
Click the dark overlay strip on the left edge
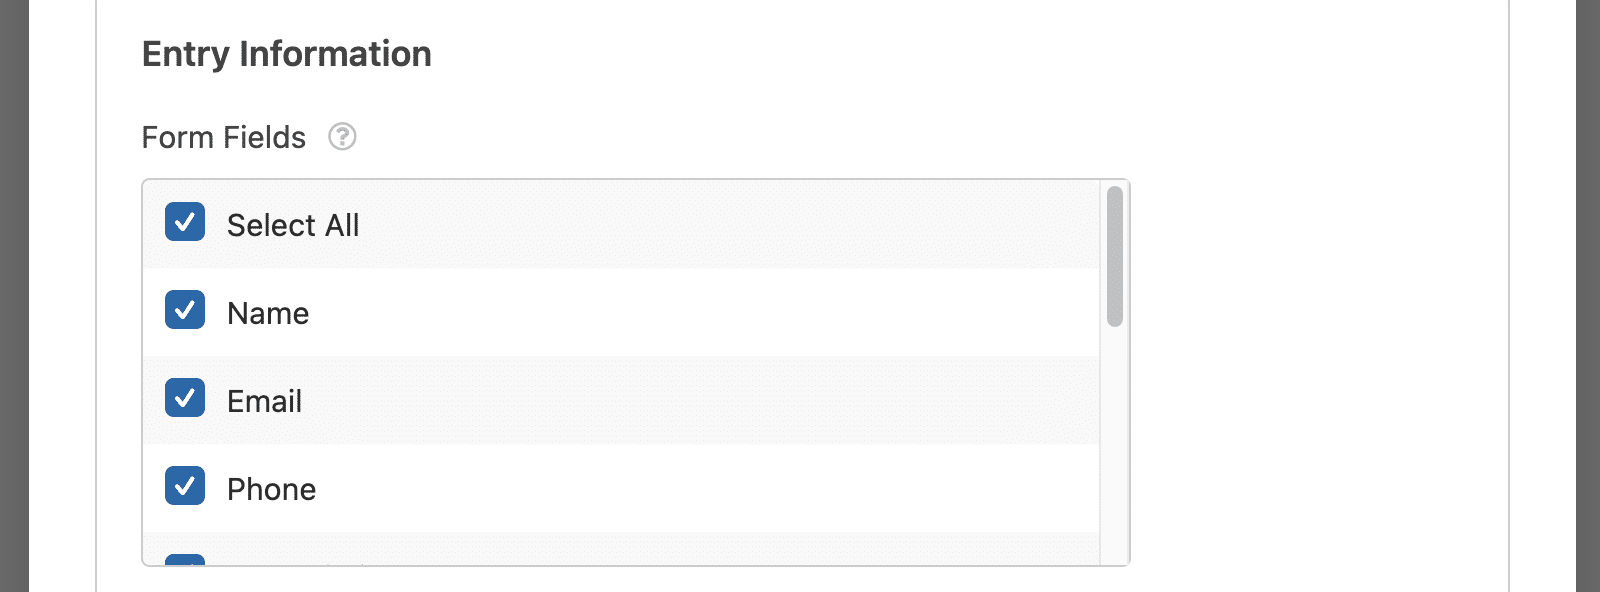coord(14,296)
